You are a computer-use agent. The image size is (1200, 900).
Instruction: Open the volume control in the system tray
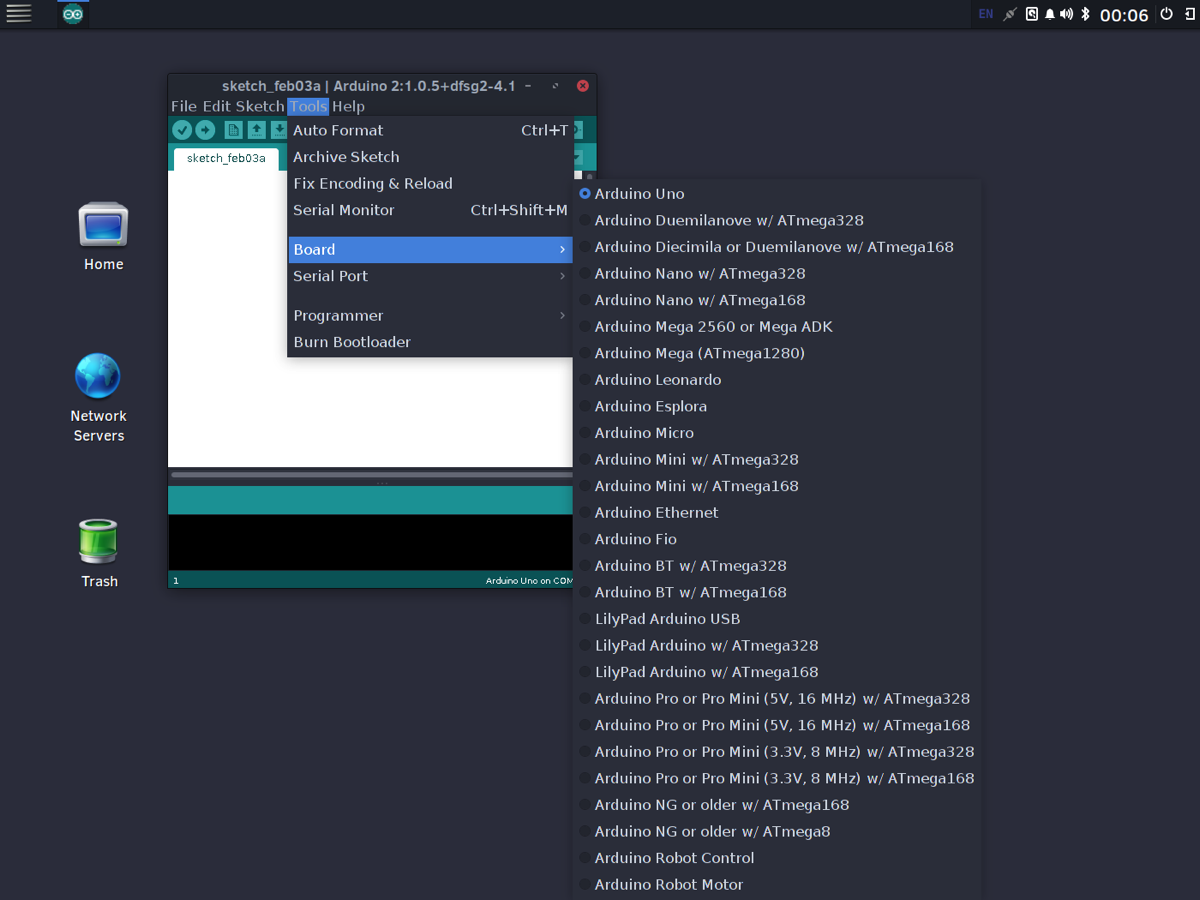(1066, 14)
